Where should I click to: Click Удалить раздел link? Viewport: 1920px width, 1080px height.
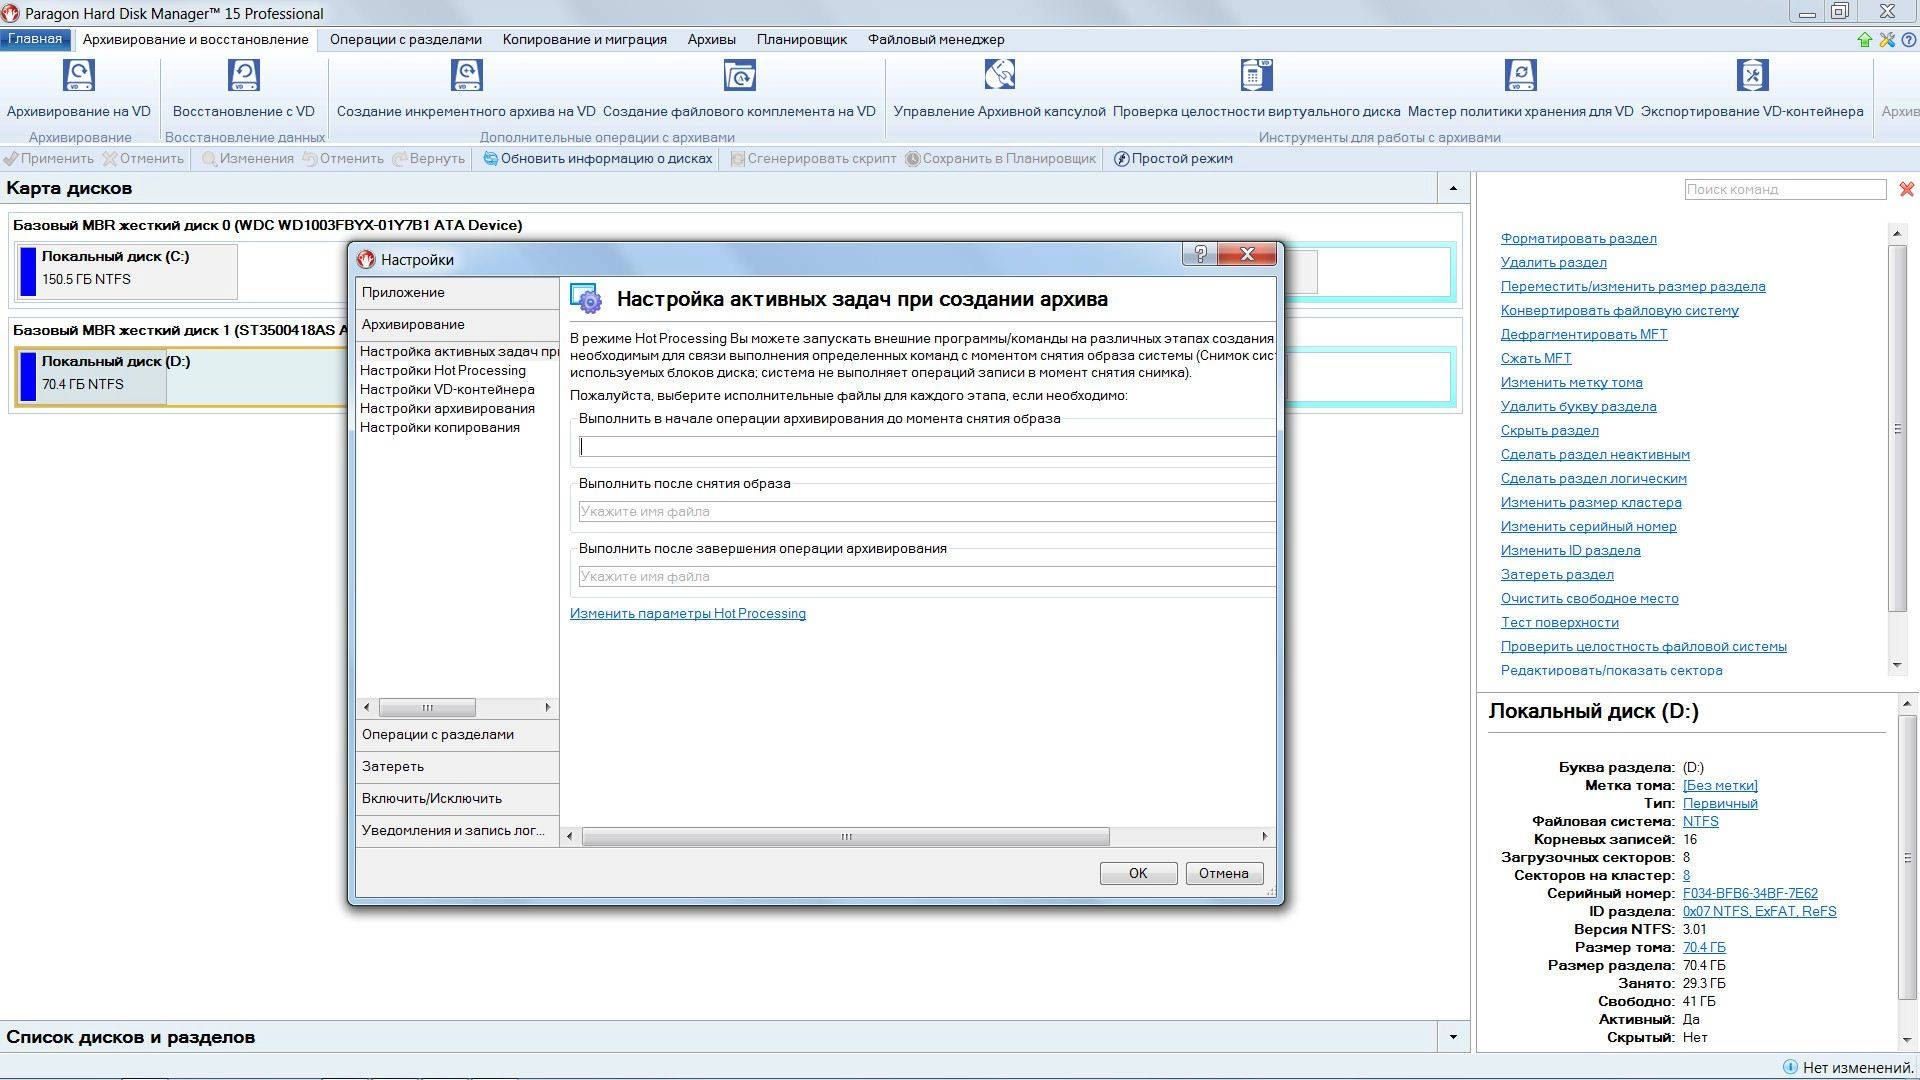(x=1554, y=262)
